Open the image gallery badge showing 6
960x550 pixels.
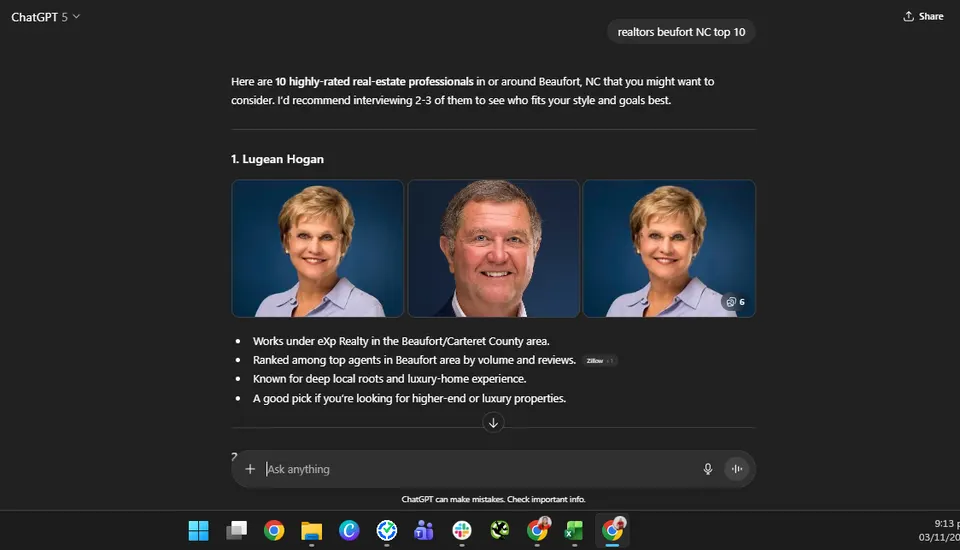click(735, 302)
